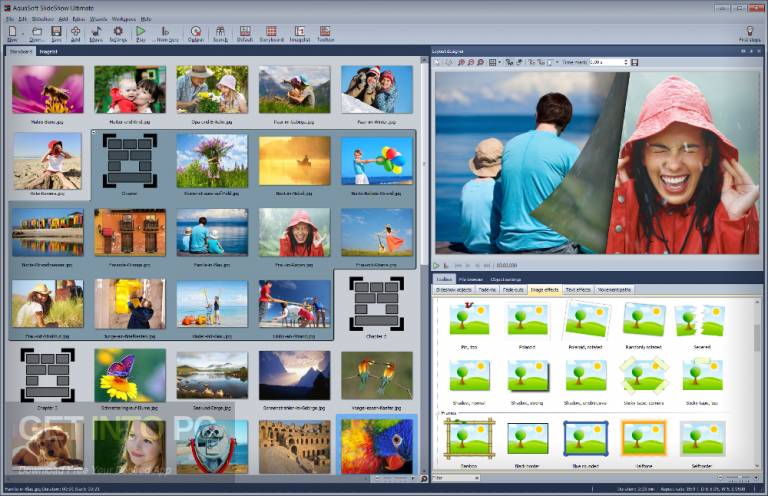Select the bee on pink flower thumbnail

click(48, 90)
